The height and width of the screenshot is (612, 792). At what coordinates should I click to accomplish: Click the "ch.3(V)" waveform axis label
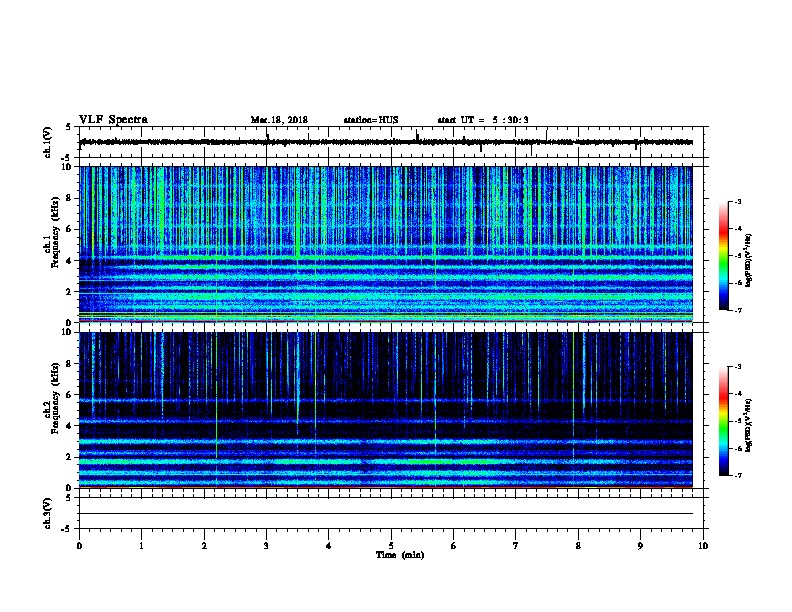click(47, 513)
